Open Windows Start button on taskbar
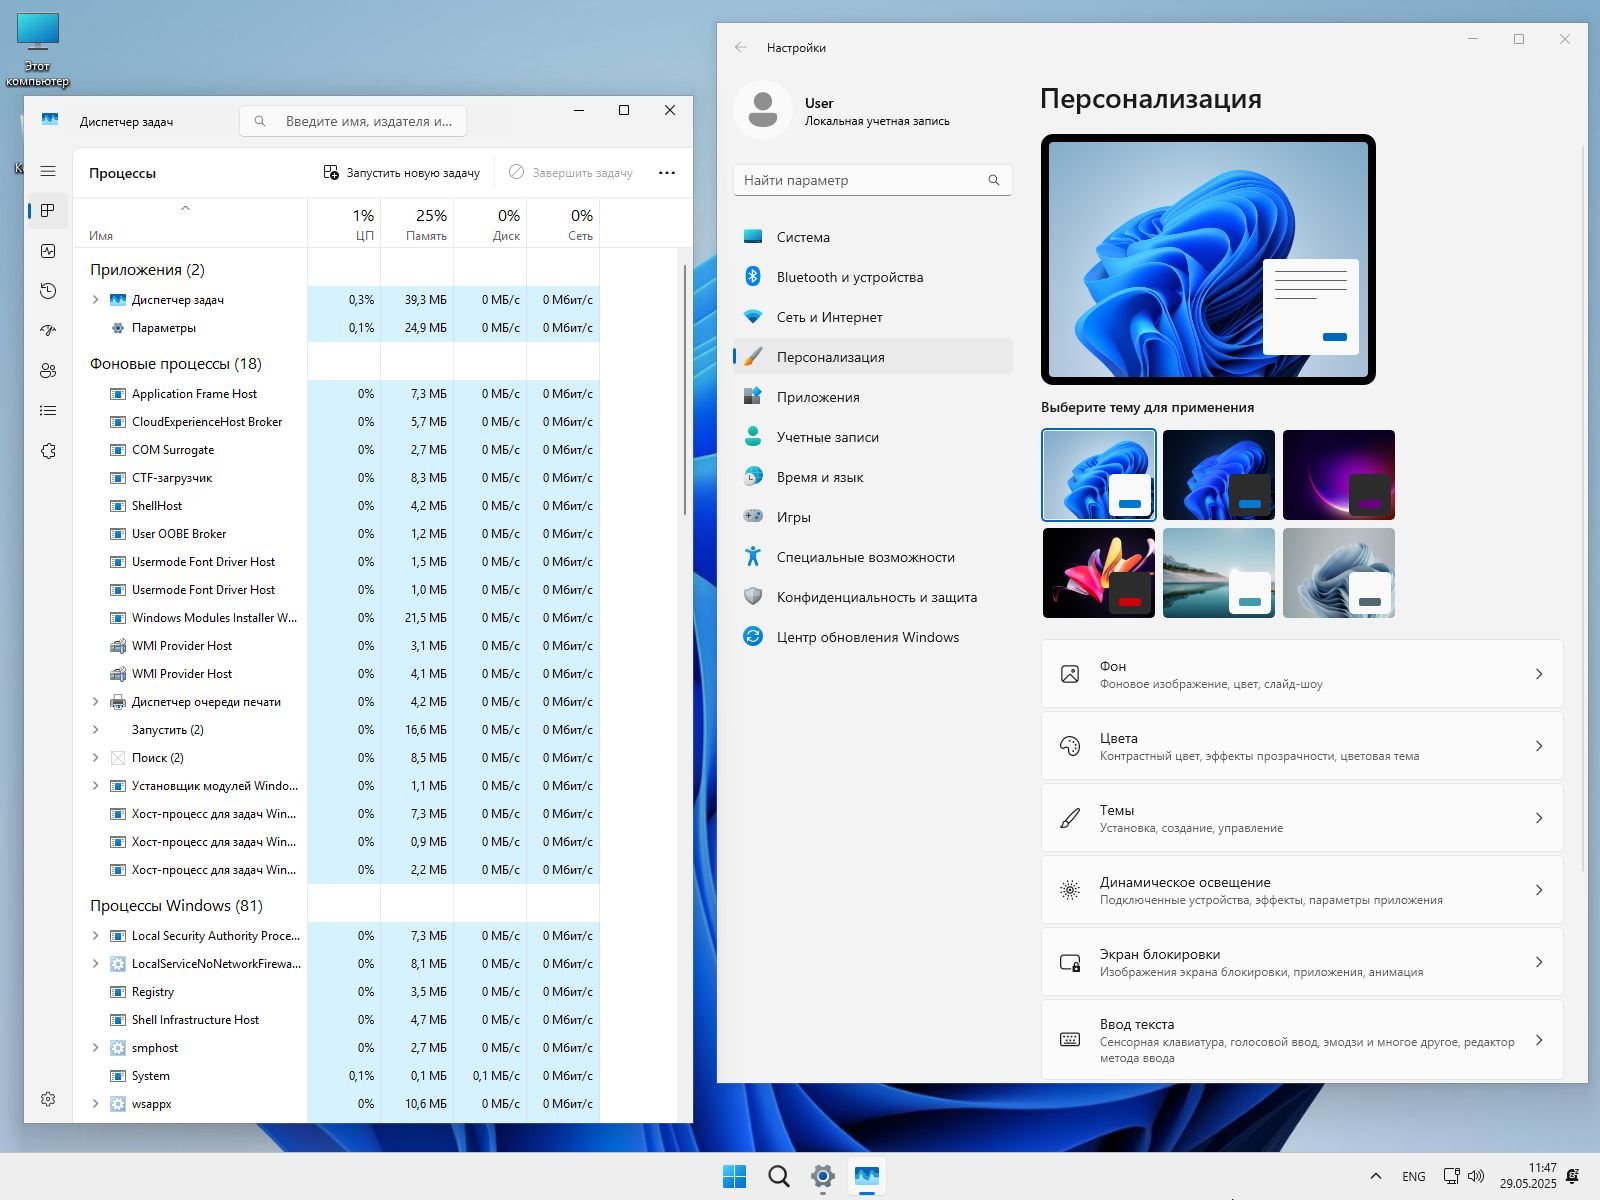 pyautogui.click(x=735, y=1177)
